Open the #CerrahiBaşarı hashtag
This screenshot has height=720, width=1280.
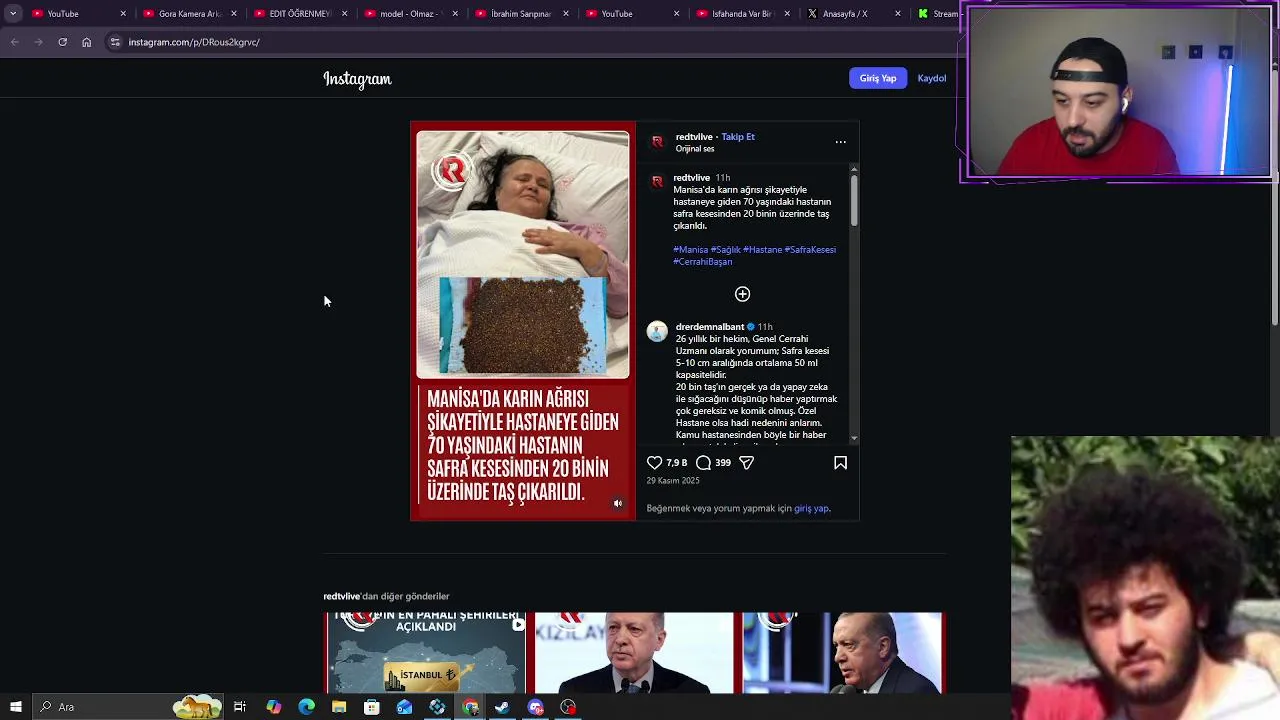703,262
